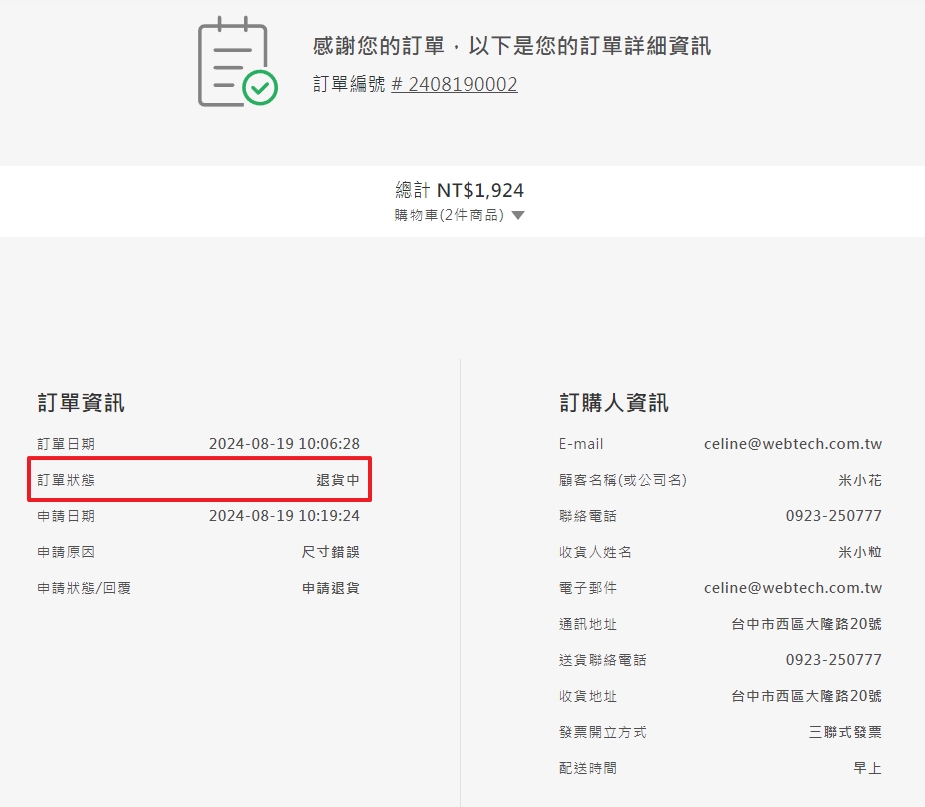Click the email address in the E-mail row
The width and height of the screenshot is (925, 807).
[x=793, y=444]
